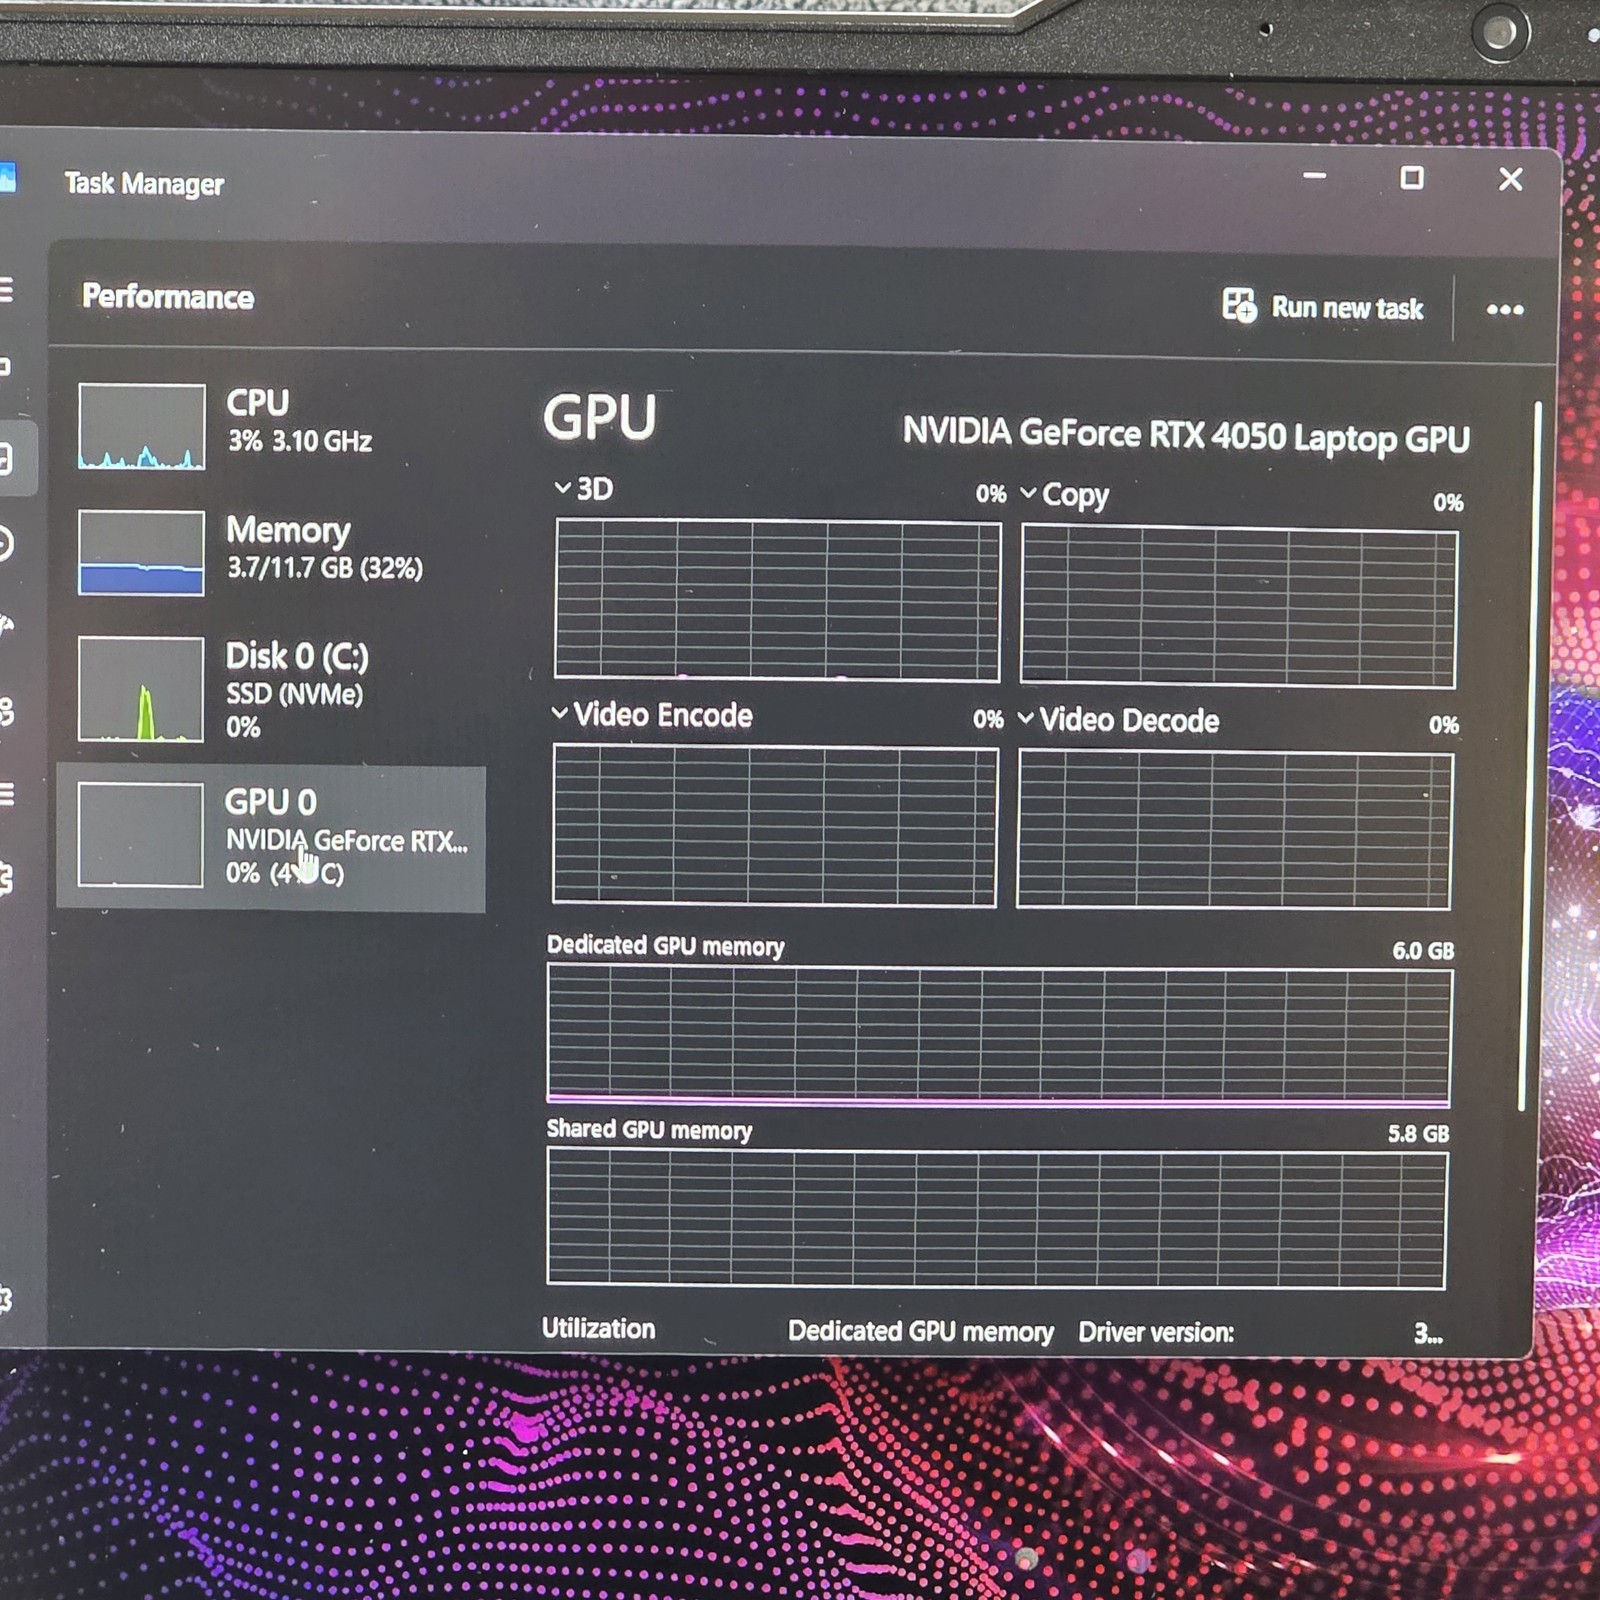Click the 6.0 GB dedicated memory value
The width and height of the screenshot is (1600, 1600).
pos(1423,950)
